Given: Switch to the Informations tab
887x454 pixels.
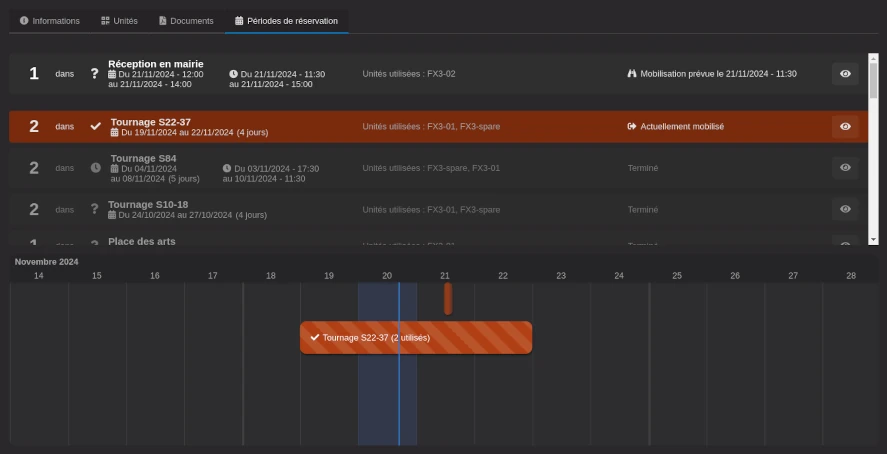Looking at the screenshot, I should (x=49, y=21).
